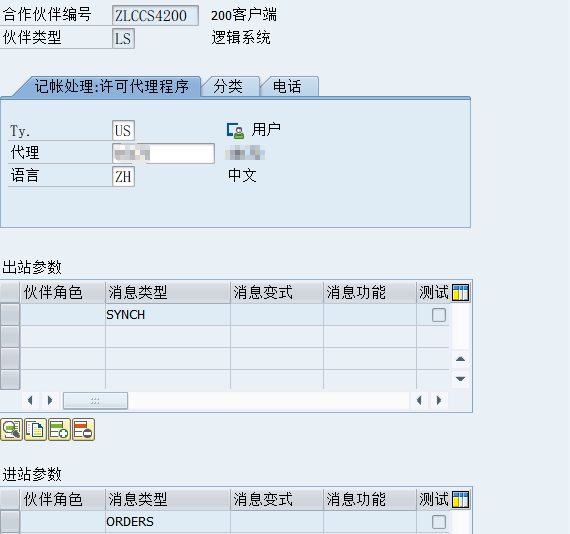Click the 消息功能 column header in inbound table
Screen dimensions: 570x534
pos(370,499)
